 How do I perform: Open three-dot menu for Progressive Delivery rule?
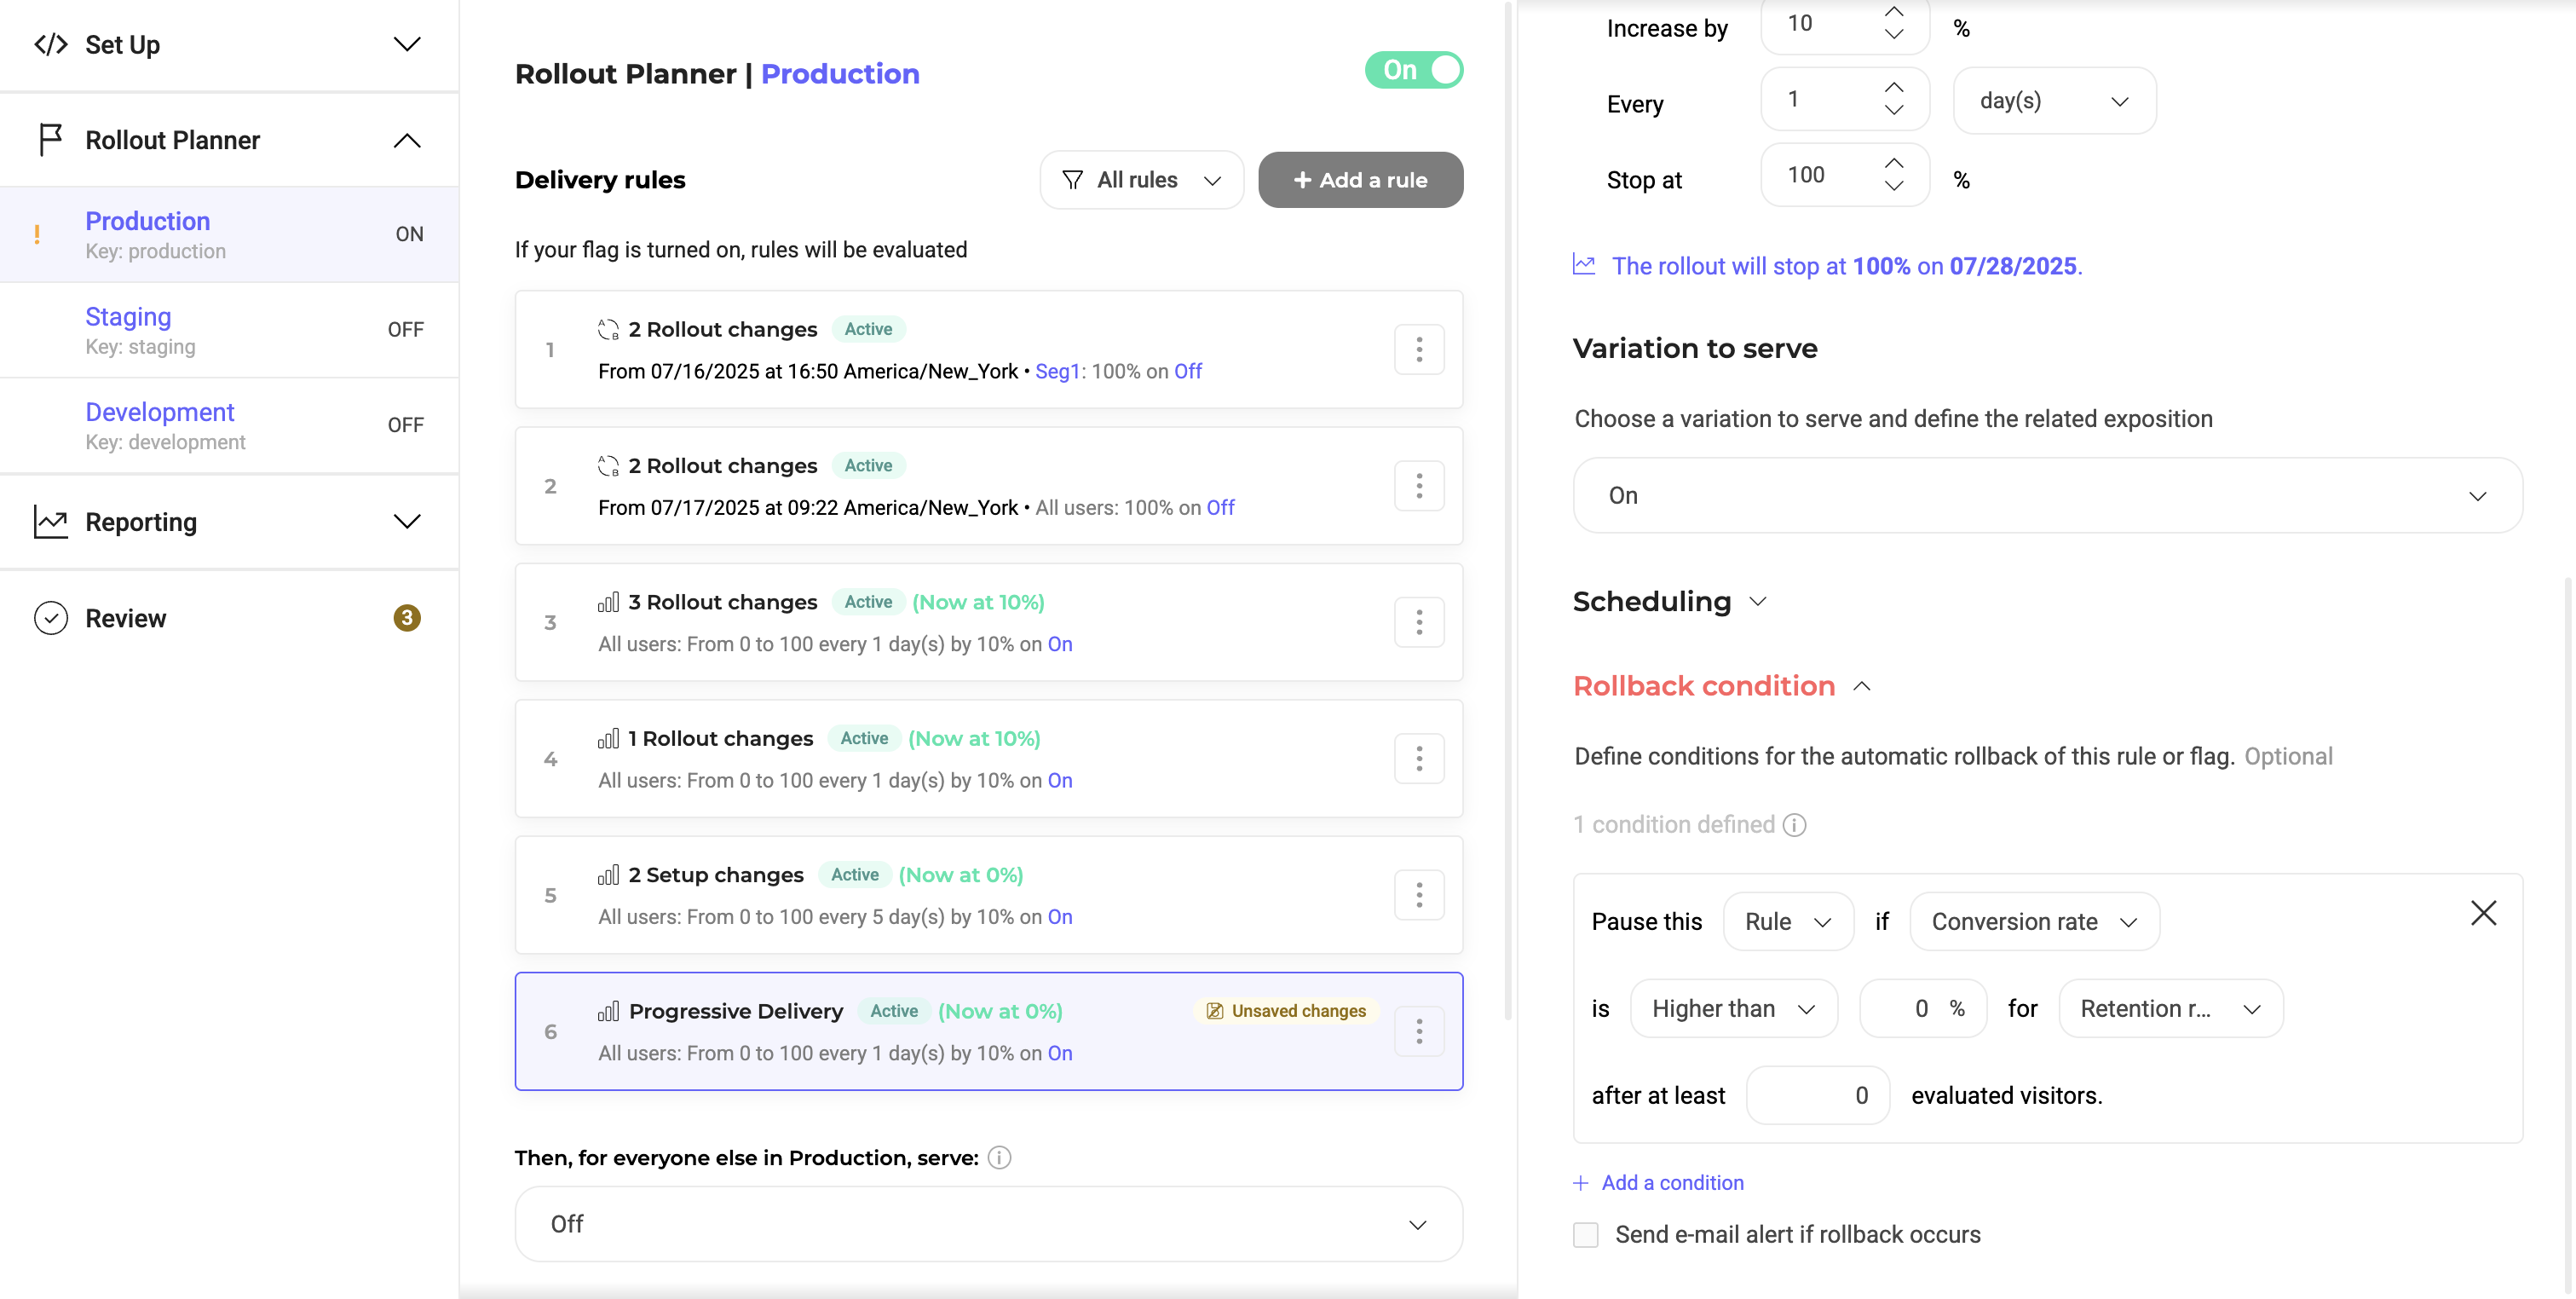click(1418, 1031)
